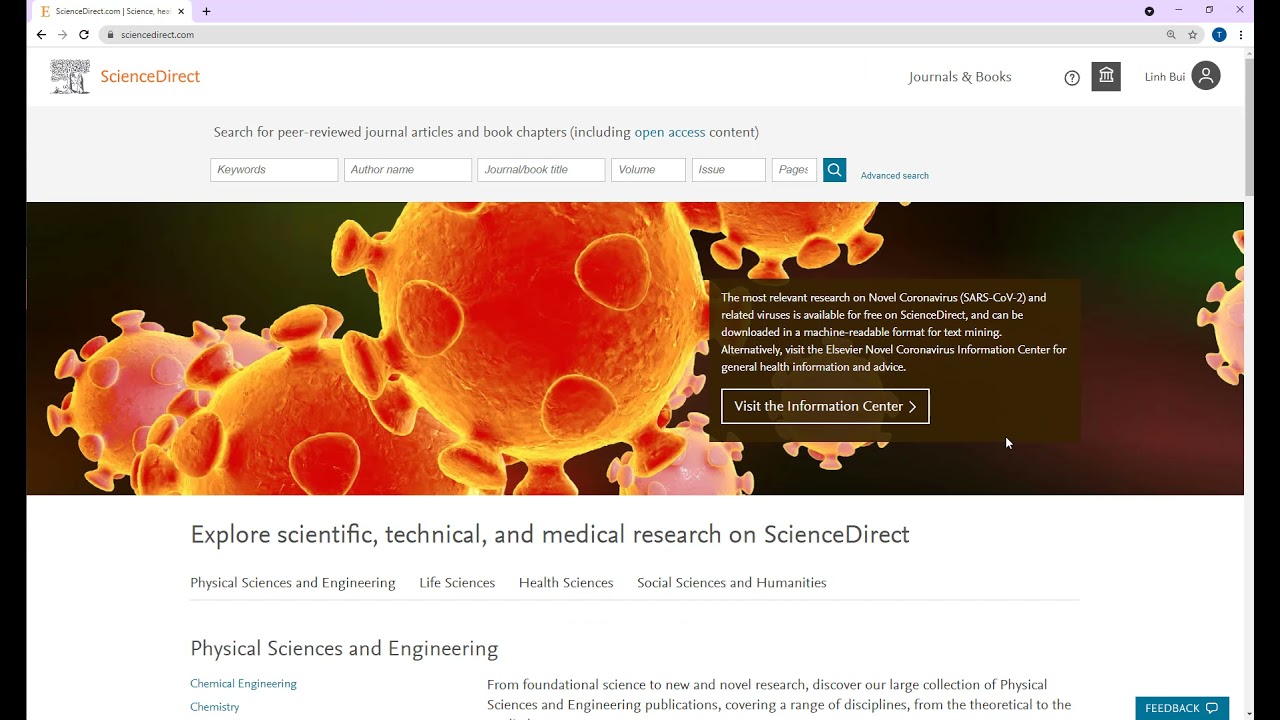Screen dimensions: 1280x720
Task: Close the ScienceDirect browser tab
Action: tap(181, 11)
